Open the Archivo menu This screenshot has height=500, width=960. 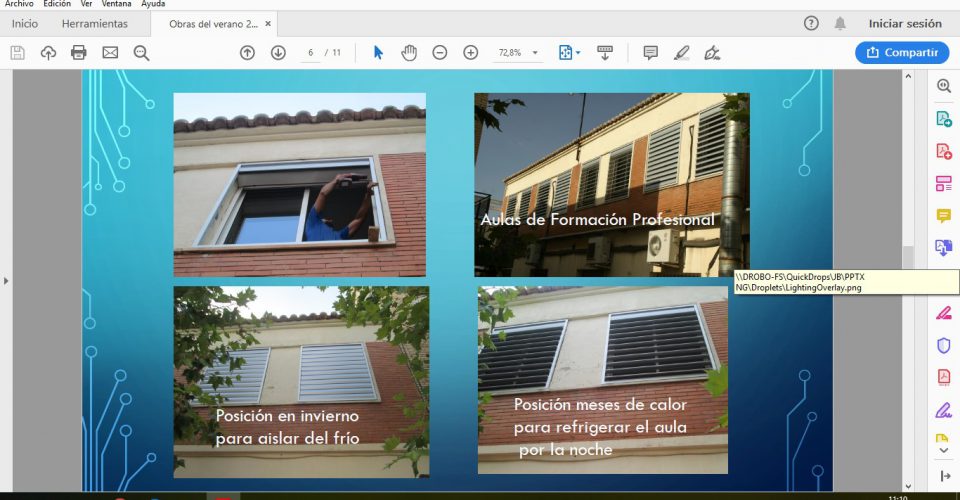pyautogui.click(x=19, y=4)
